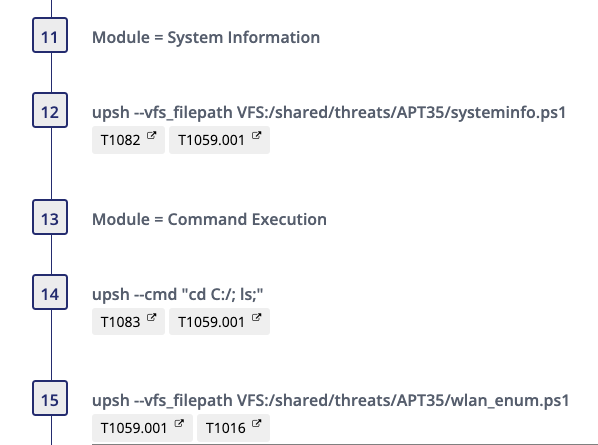598x445 pixels.
Task: Open external link icon on T1083 tag
Action: pos(151,317)
